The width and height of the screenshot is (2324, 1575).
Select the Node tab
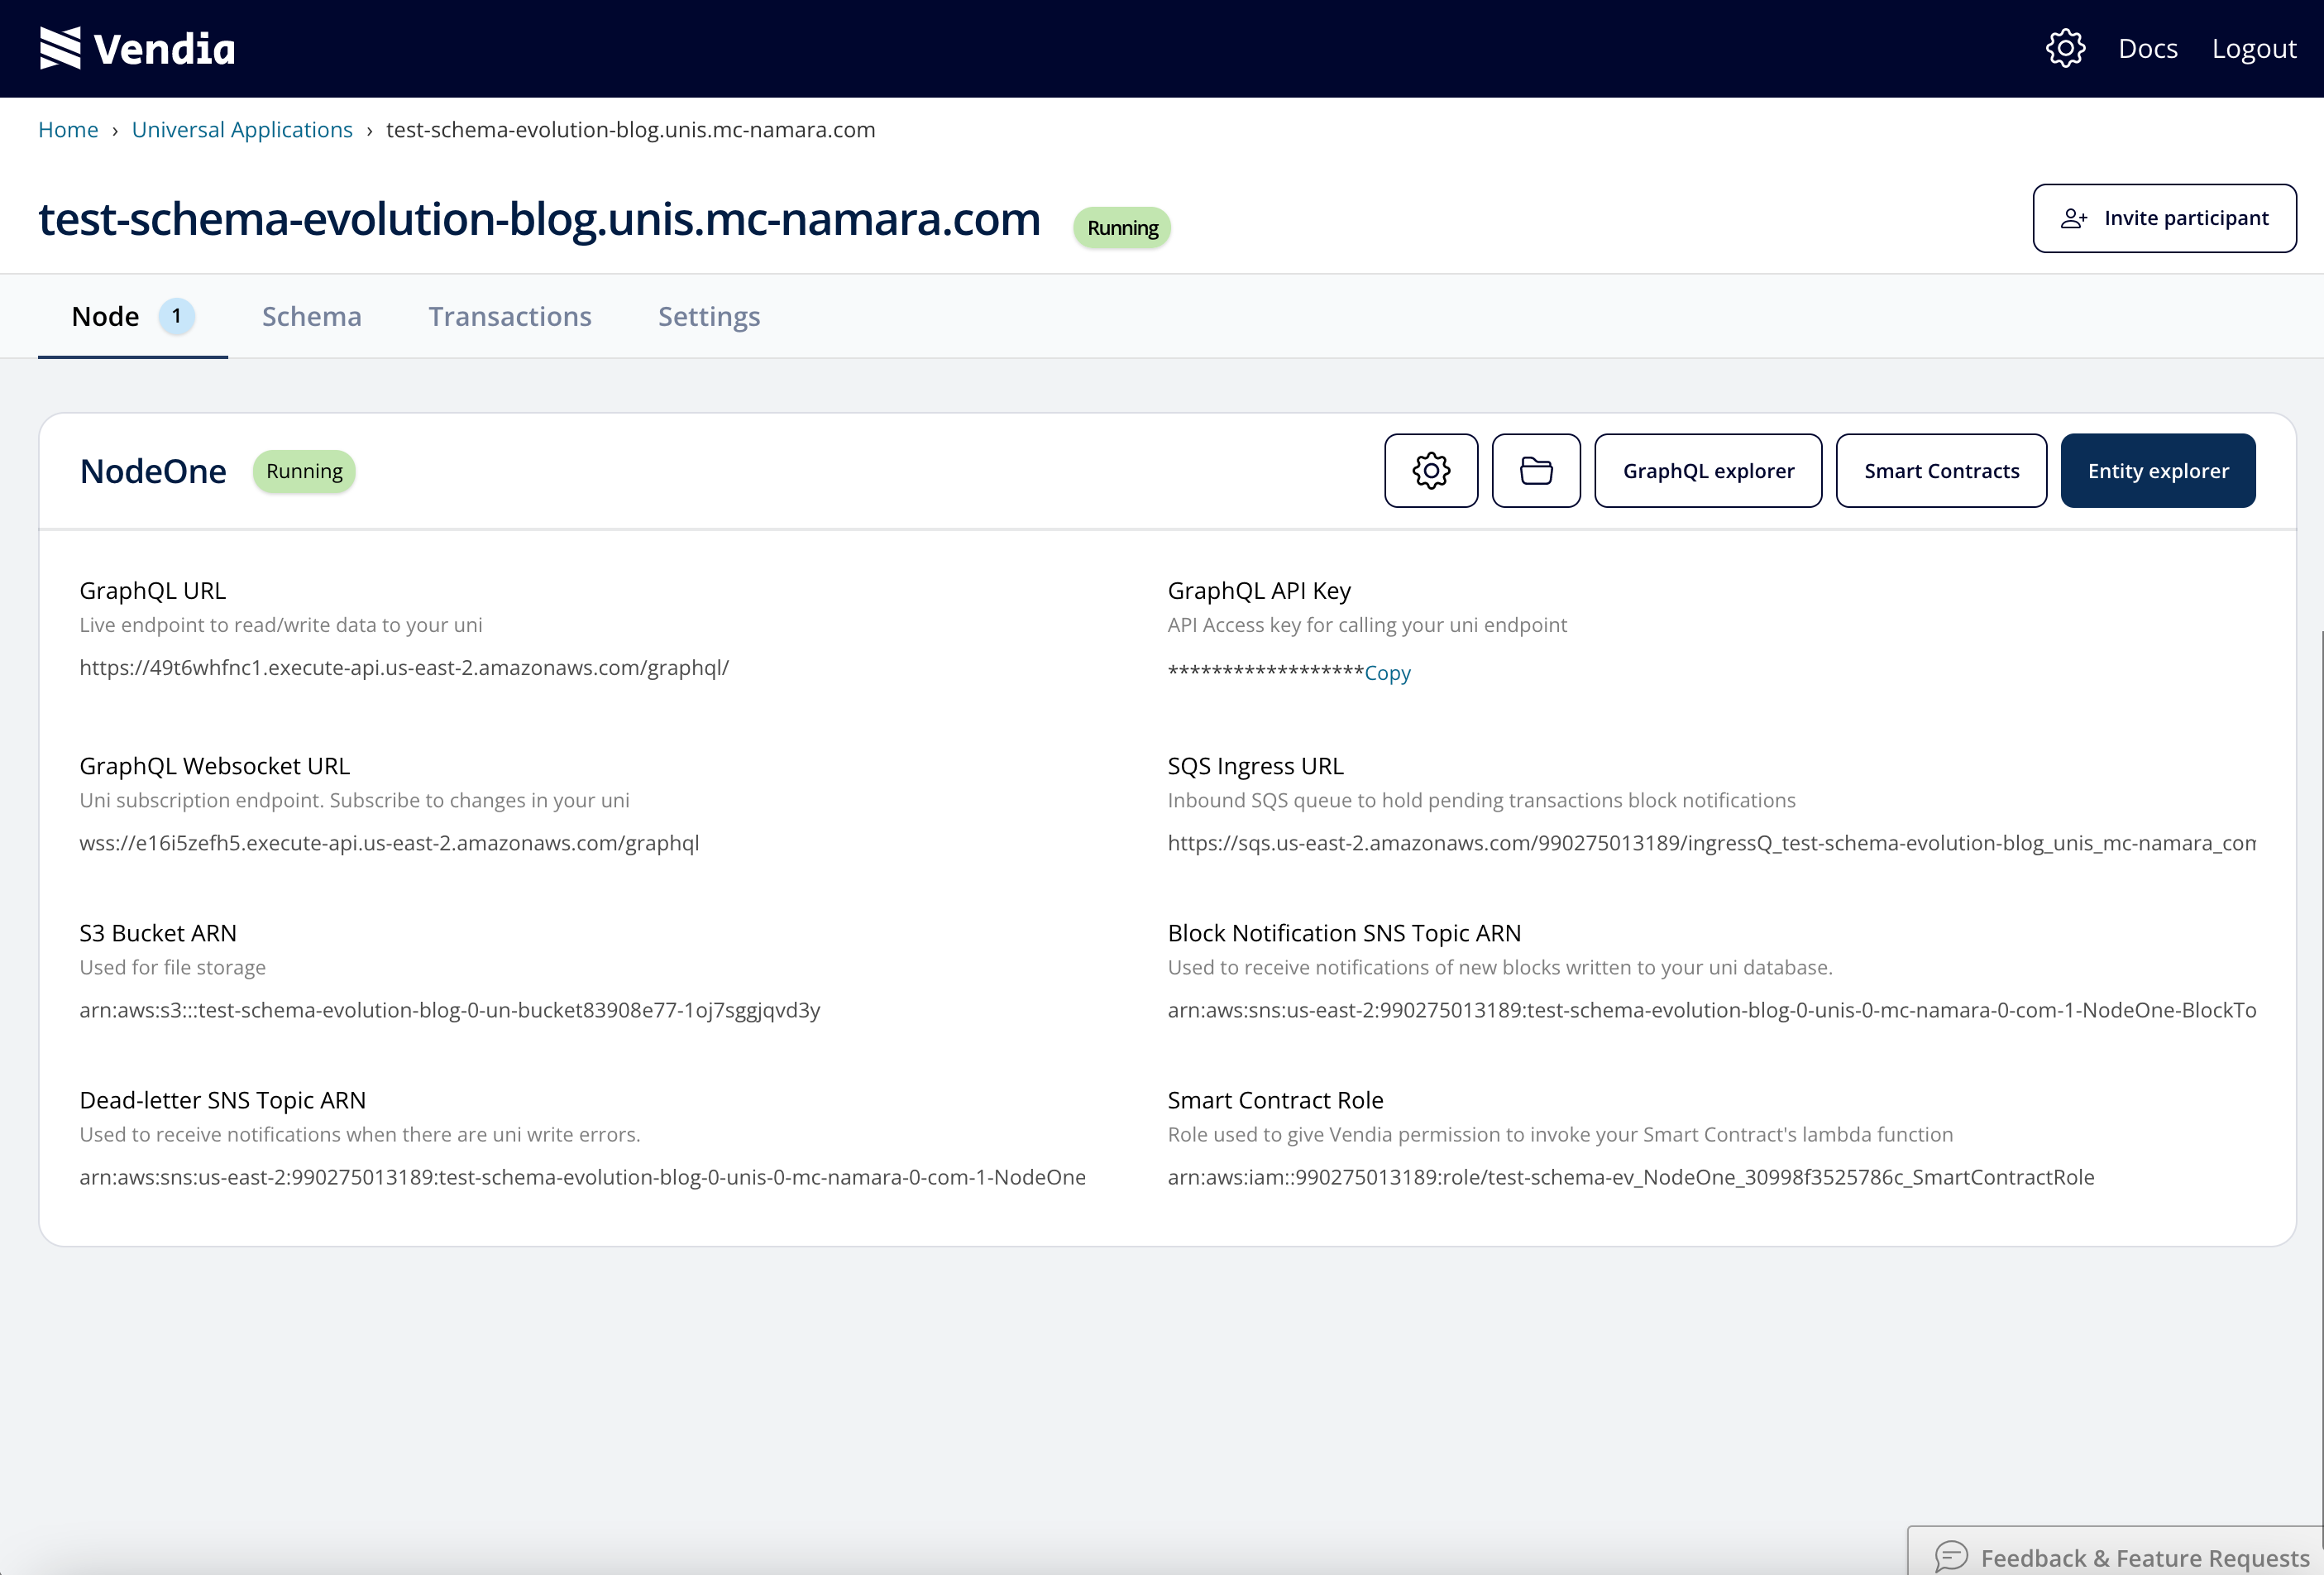coord(105,316)
